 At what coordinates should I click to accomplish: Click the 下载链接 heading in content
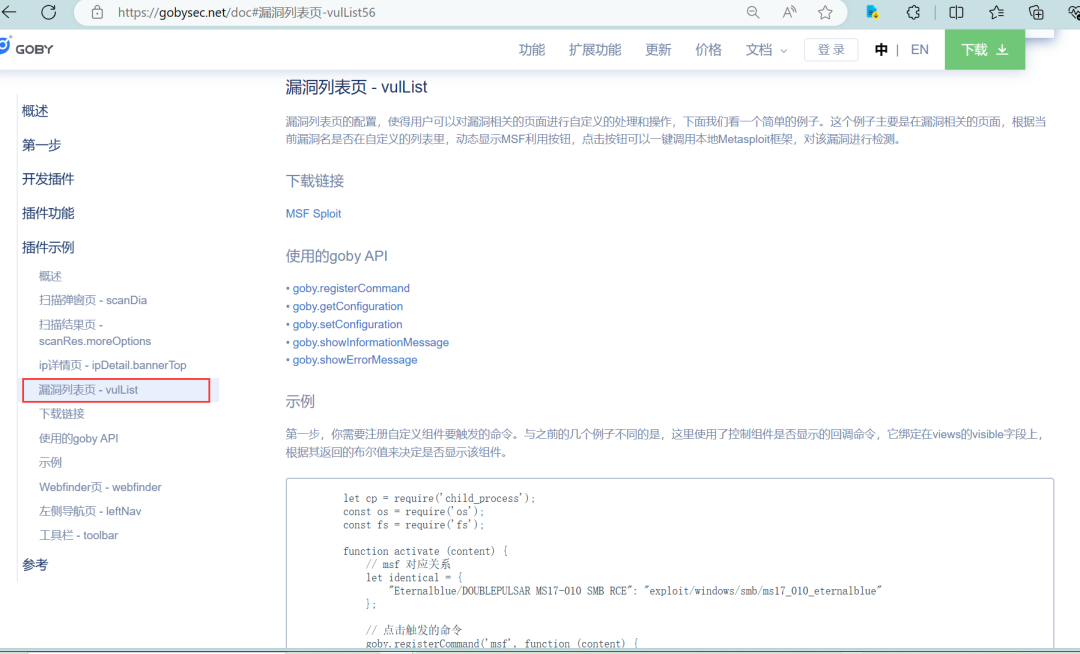click(315, 181)
